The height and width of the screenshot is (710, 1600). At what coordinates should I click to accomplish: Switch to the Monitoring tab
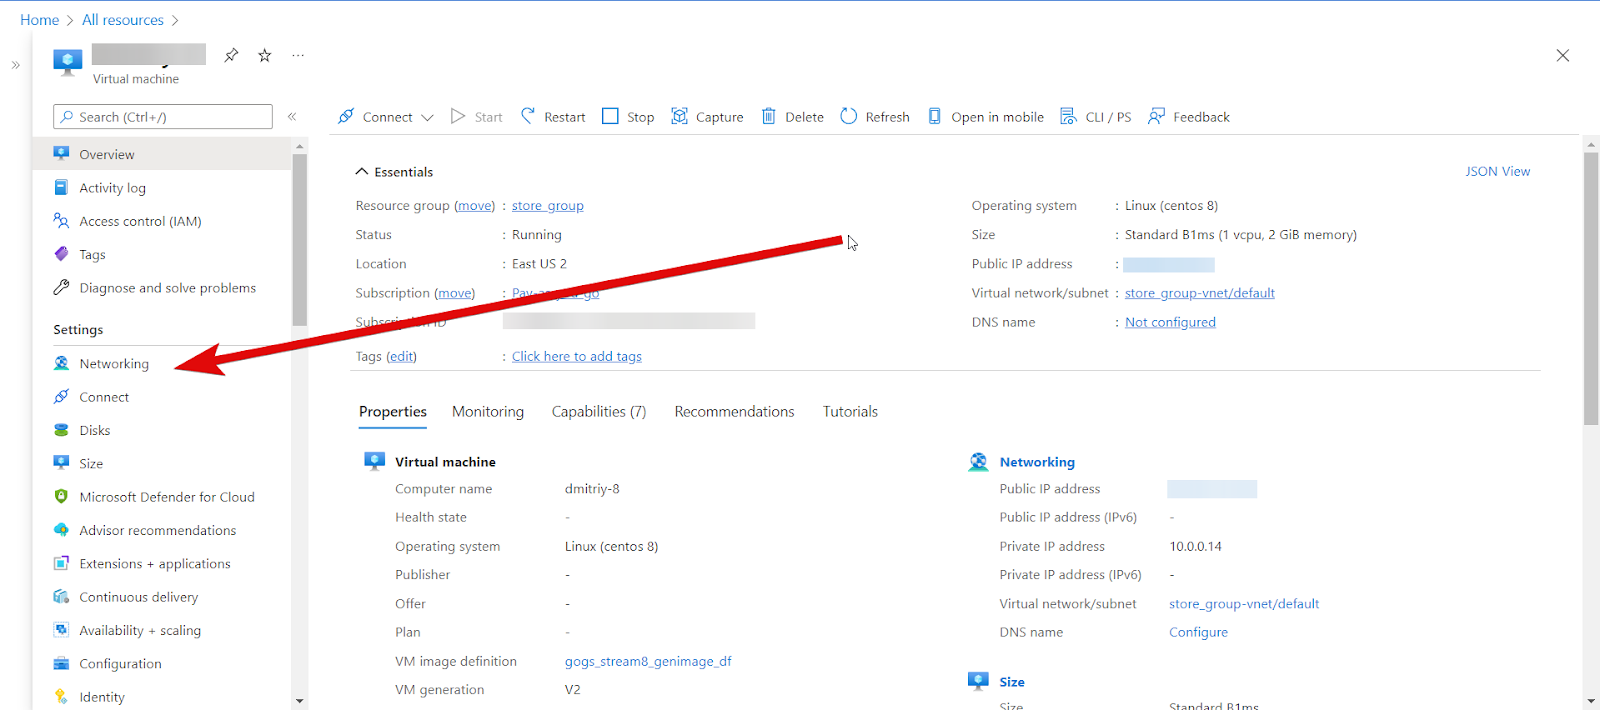[488, 412]
